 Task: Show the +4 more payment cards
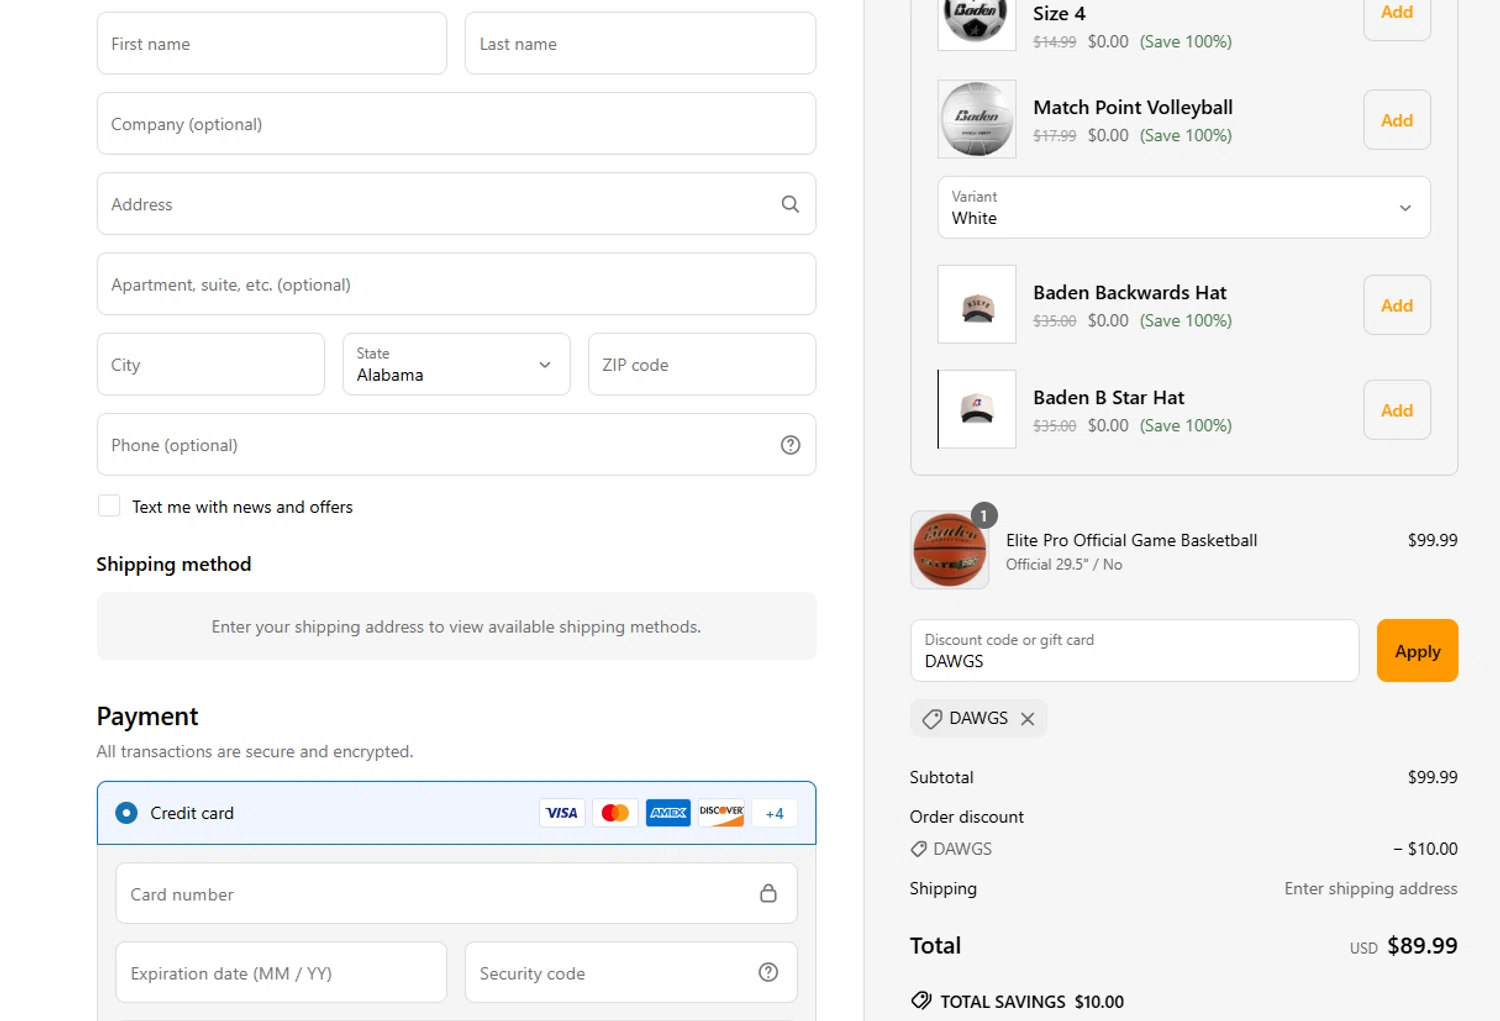point(775,813)
